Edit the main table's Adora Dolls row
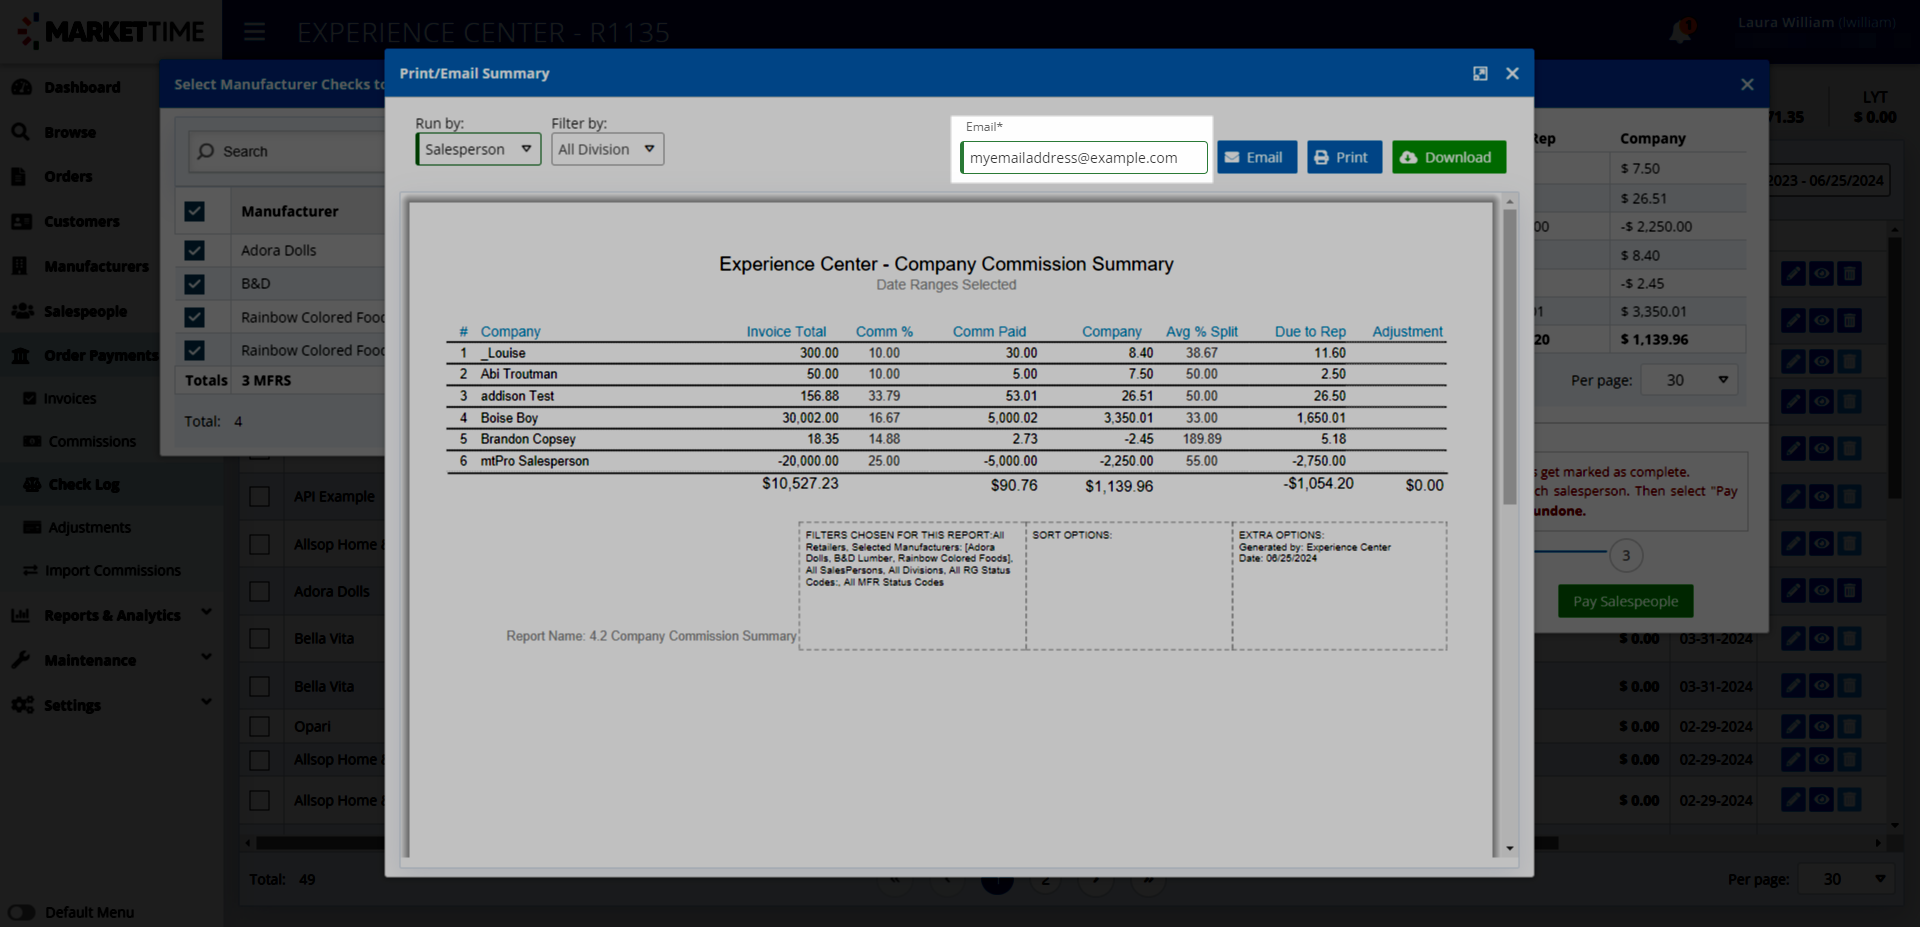 pos(1793,591)
